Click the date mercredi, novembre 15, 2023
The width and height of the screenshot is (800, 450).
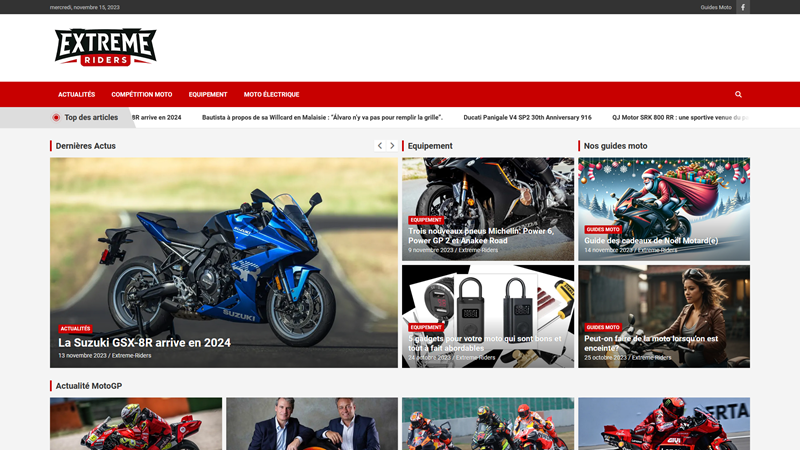coord(85,7)
